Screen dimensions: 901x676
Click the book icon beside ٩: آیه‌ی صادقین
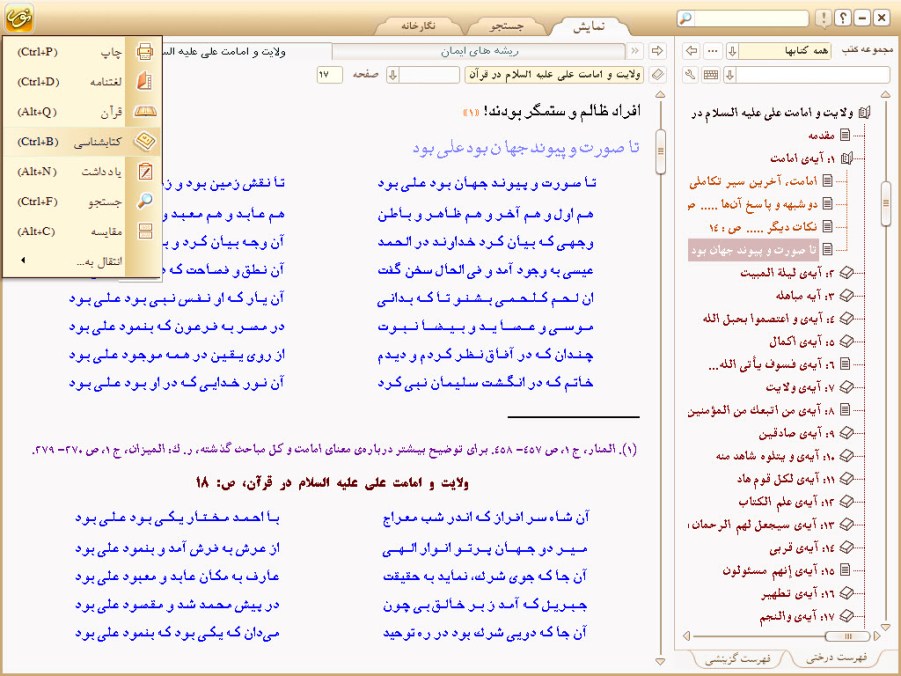point(846,433)
